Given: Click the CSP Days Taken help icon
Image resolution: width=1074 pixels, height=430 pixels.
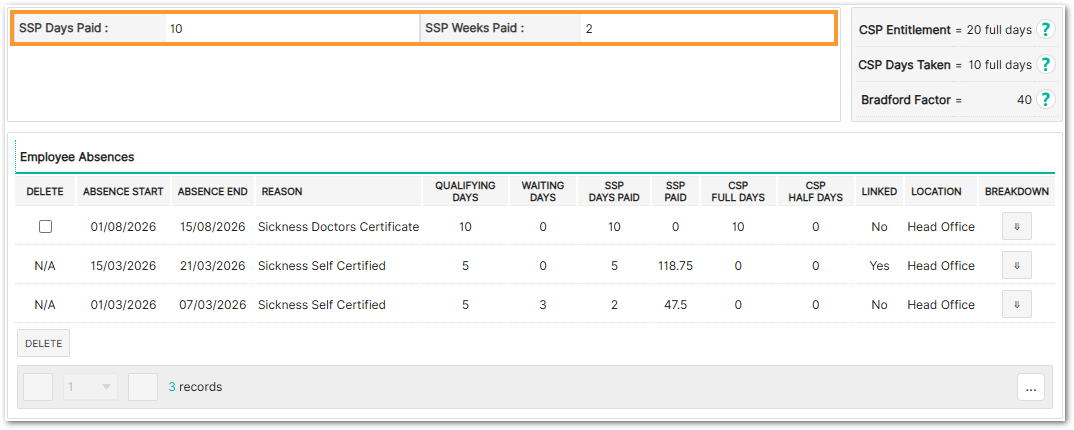Looking at the screenshot, I should pos(1045,64).
